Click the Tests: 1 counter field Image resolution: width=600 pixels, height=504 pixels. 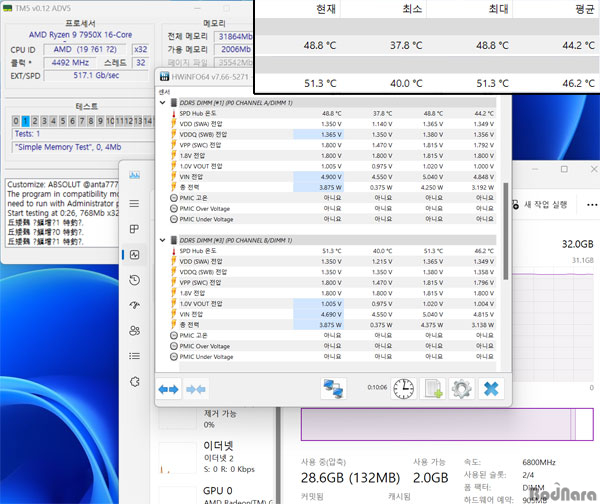click(83, 134)
